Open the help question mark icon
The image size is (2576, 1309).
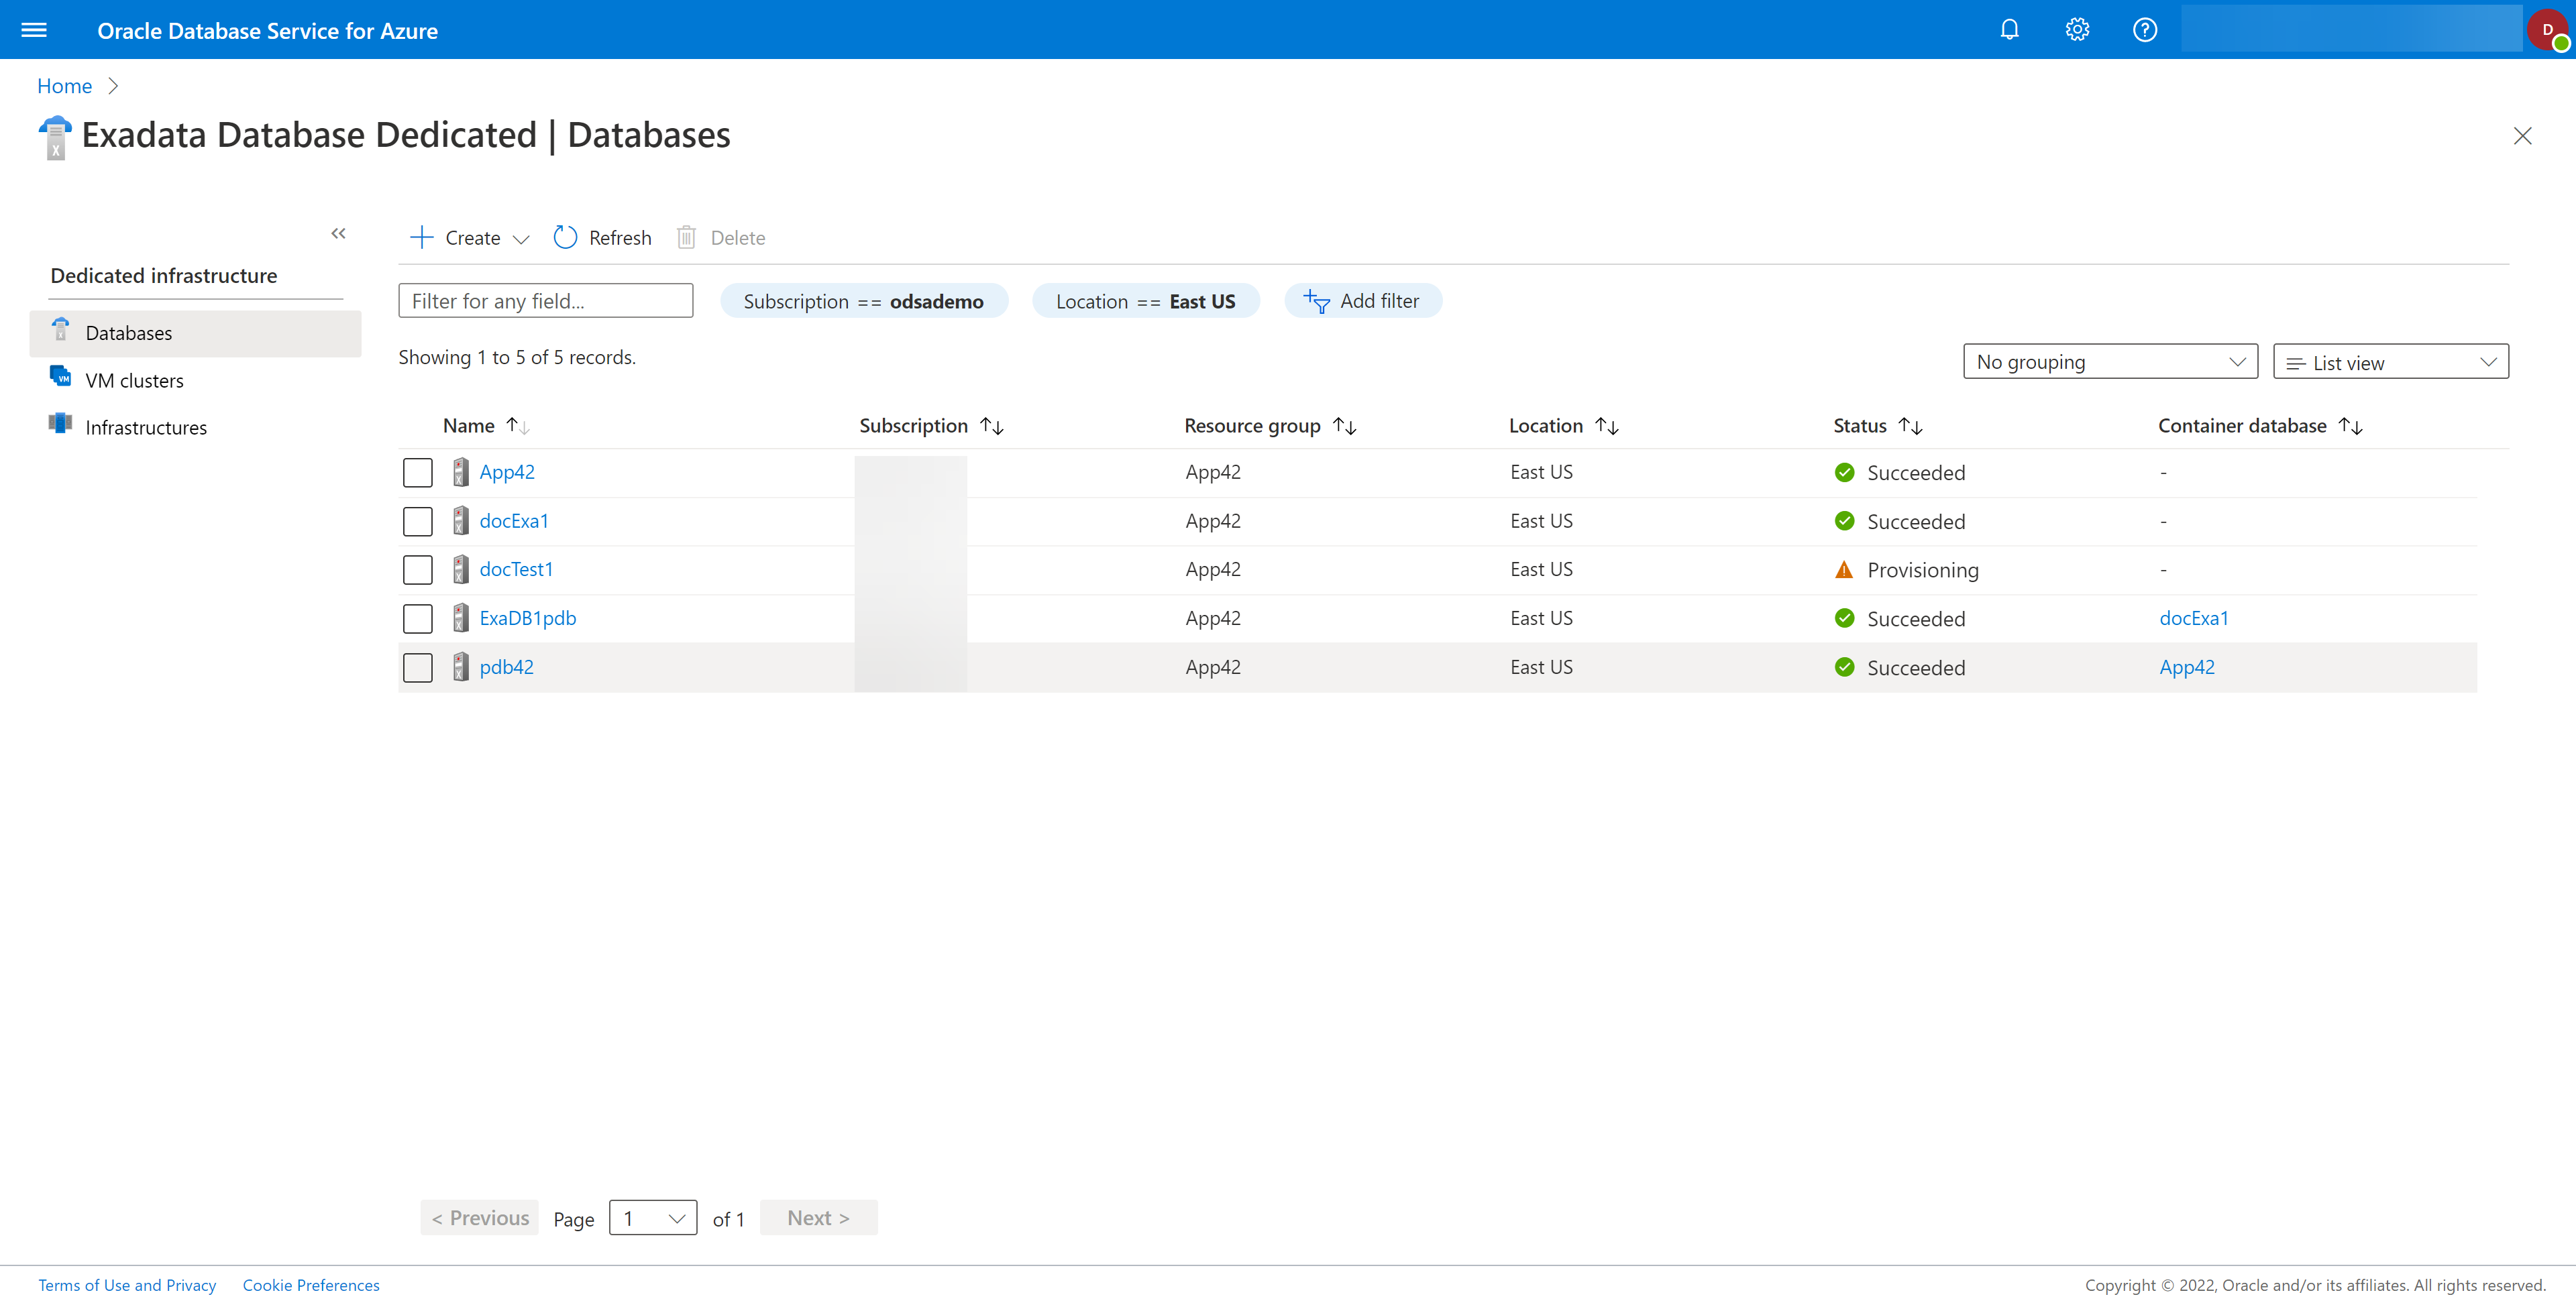tap(2145, 30)
